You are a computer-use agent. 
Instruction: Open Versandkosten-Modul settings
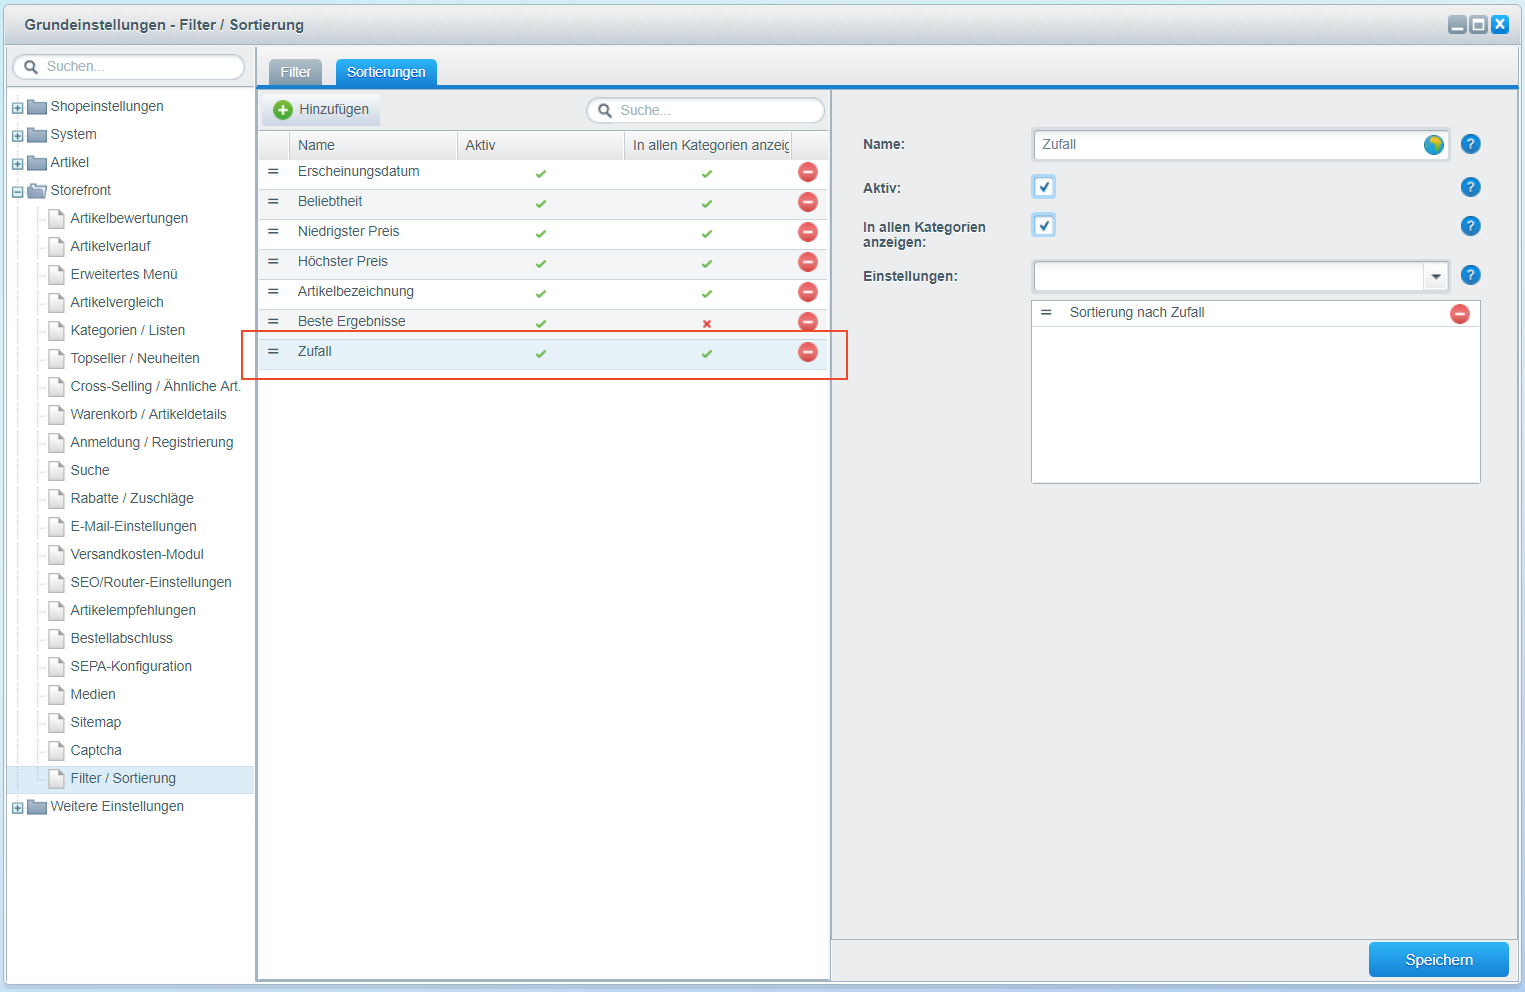coord(137,554)
